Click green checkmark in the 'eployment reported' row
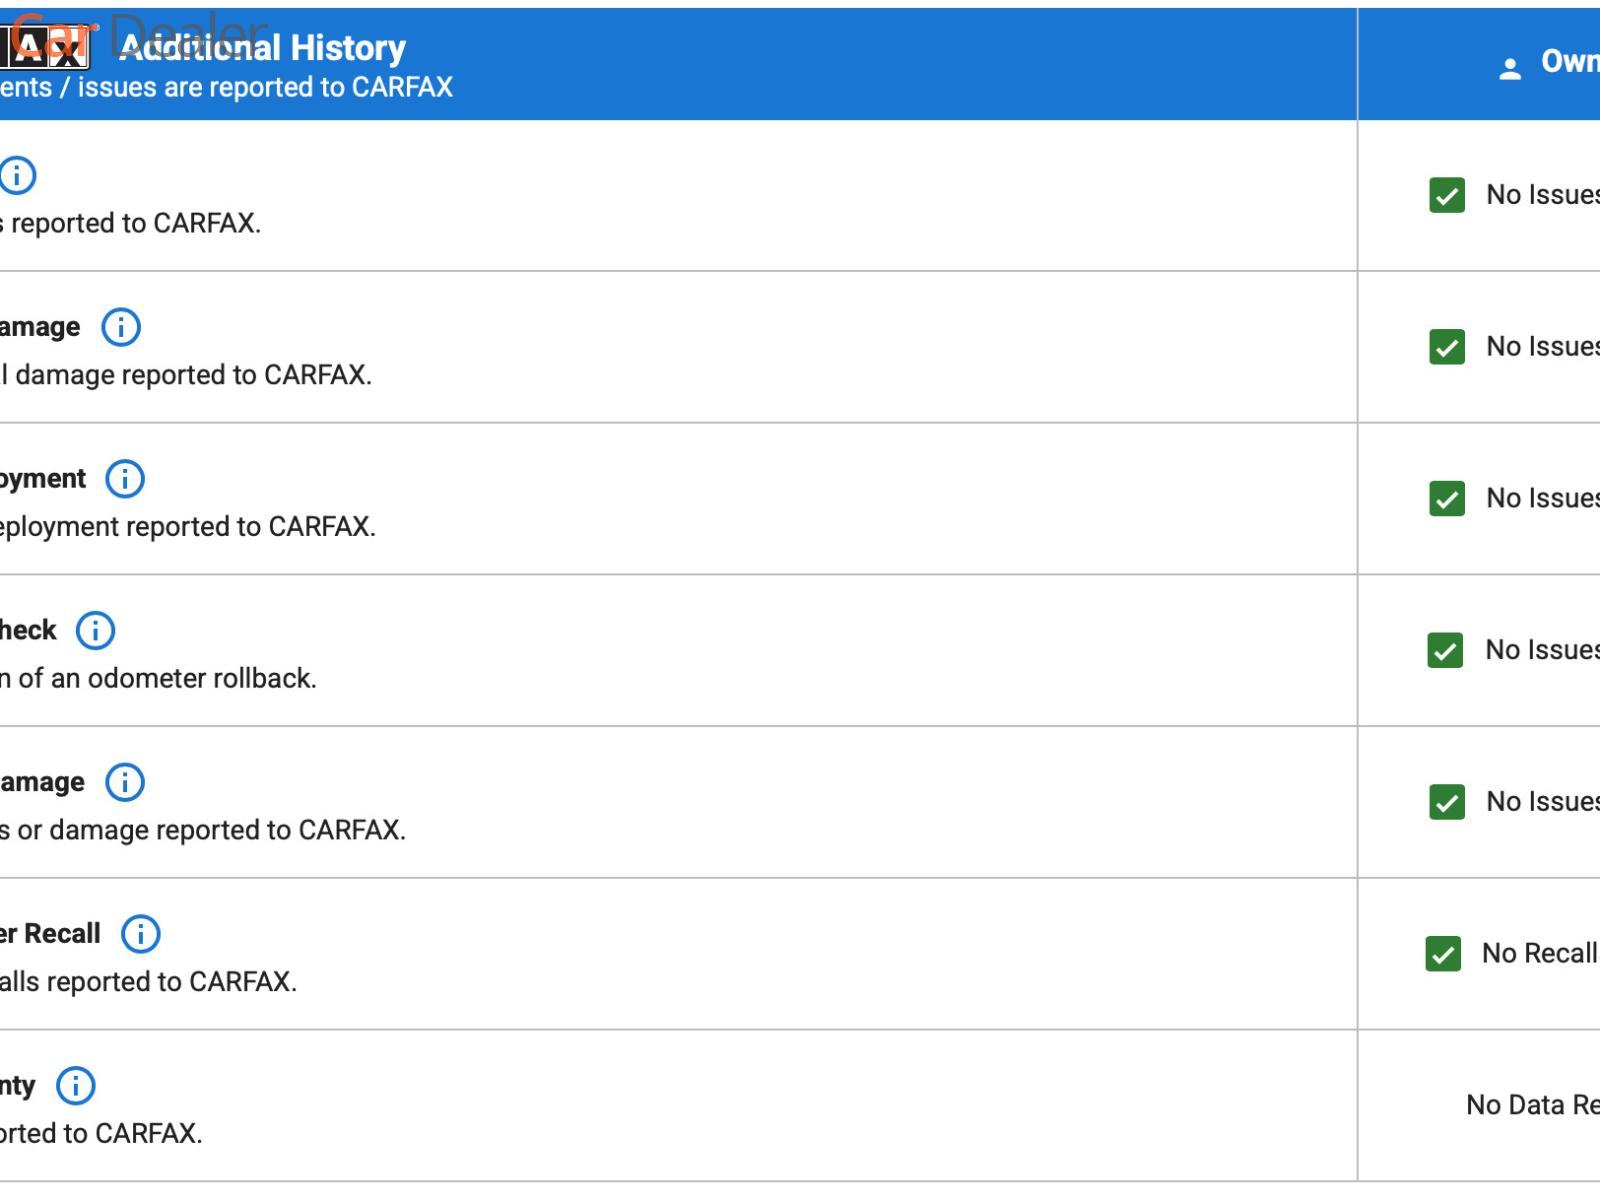This screenshot has height=1200, width=1600. tap(1447, 498)
